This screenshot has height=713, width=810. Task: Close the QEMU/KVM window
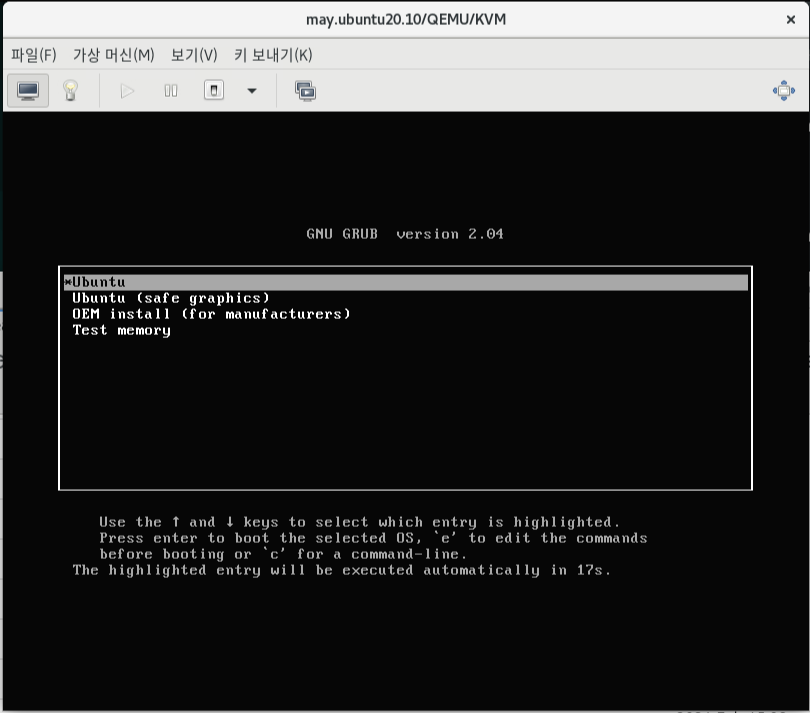coord(790,20)
